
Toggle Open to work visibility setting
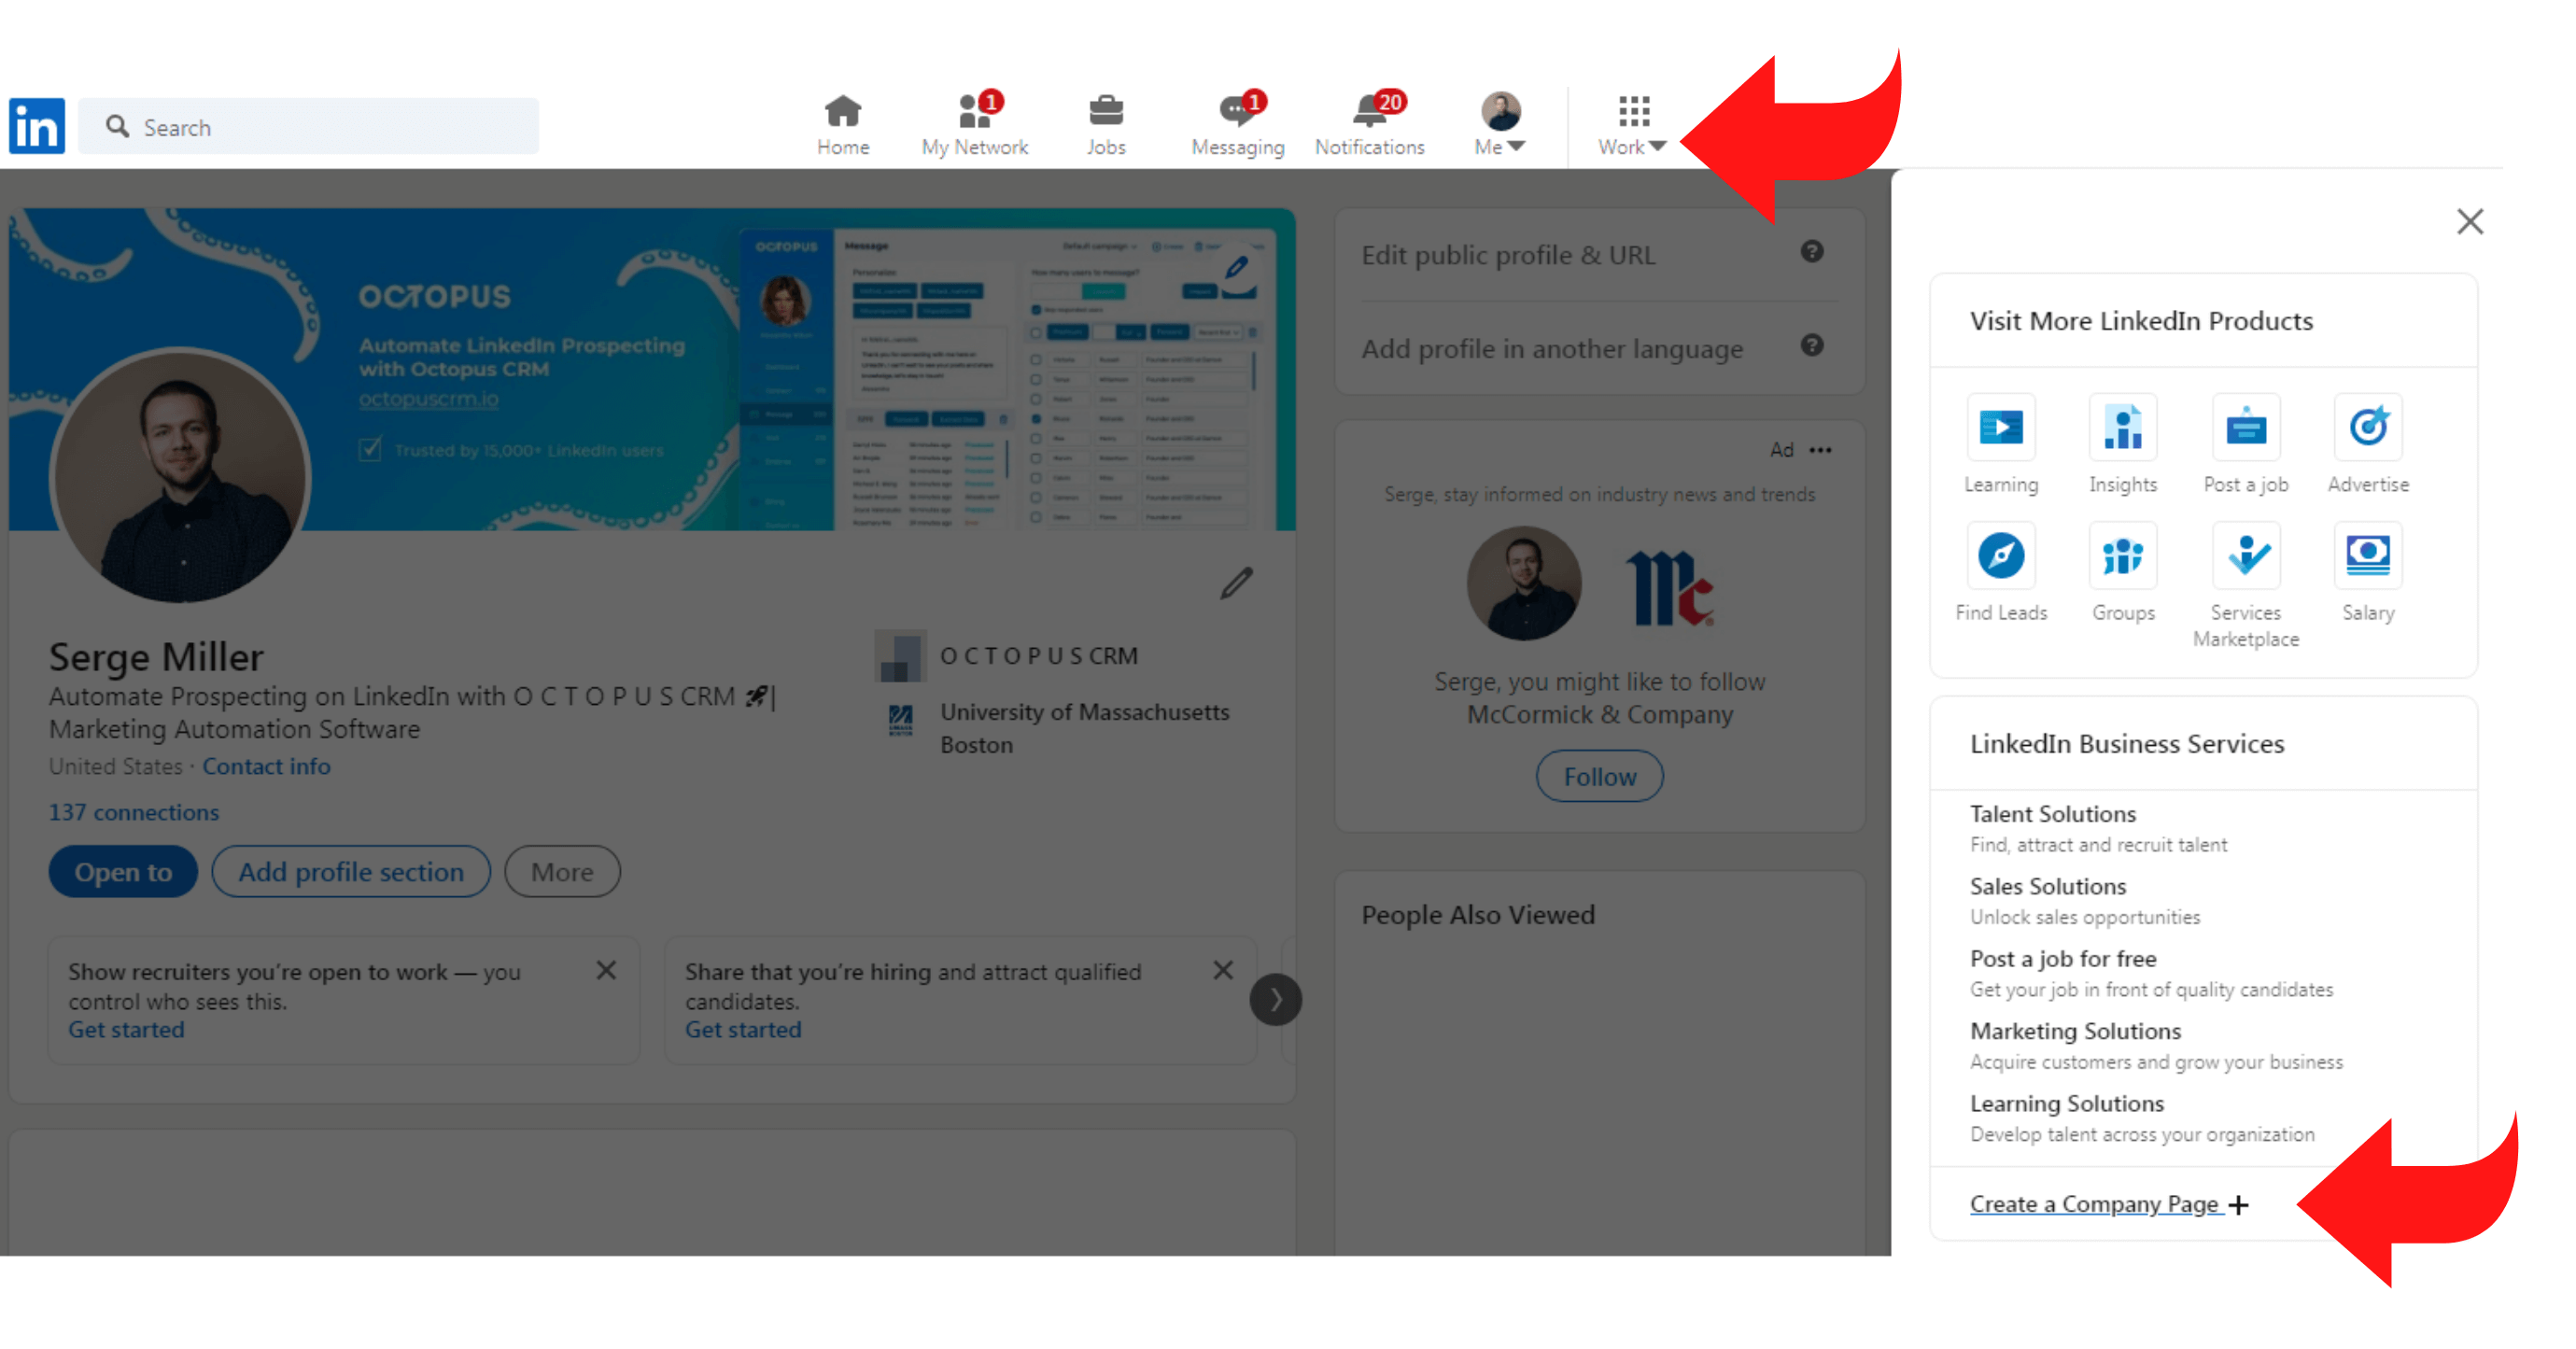pos(121,870)
